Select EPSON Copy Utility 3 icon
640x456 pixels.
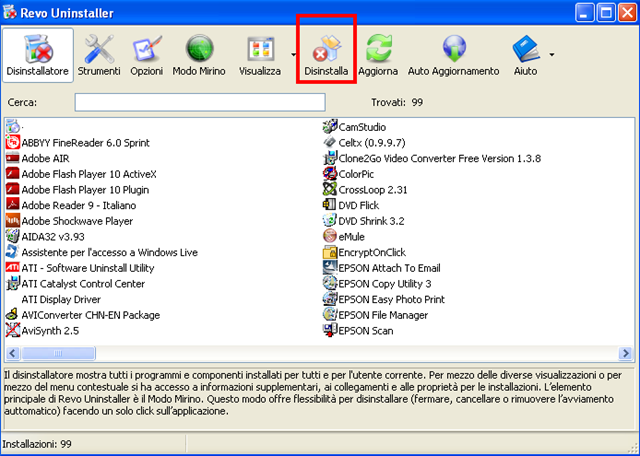329,283
